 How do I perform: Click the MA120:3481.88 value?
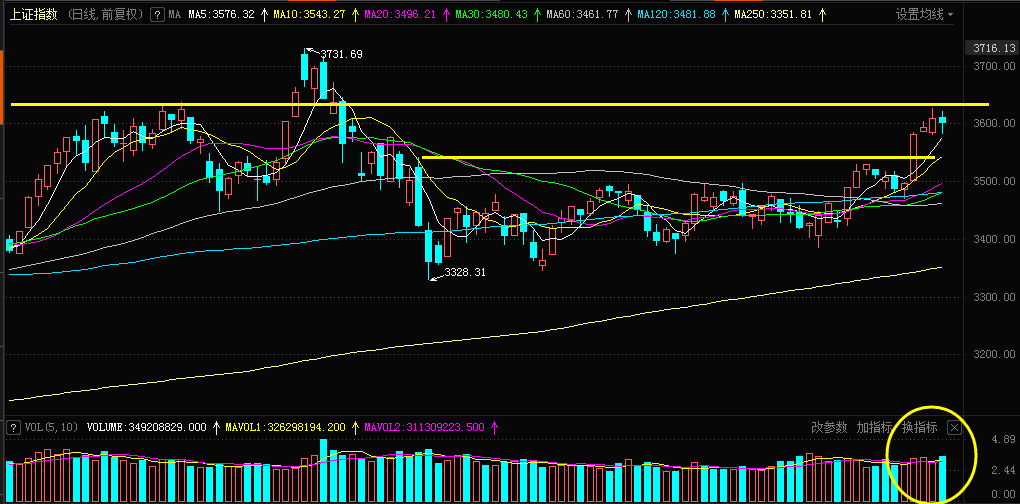point(676,14)
